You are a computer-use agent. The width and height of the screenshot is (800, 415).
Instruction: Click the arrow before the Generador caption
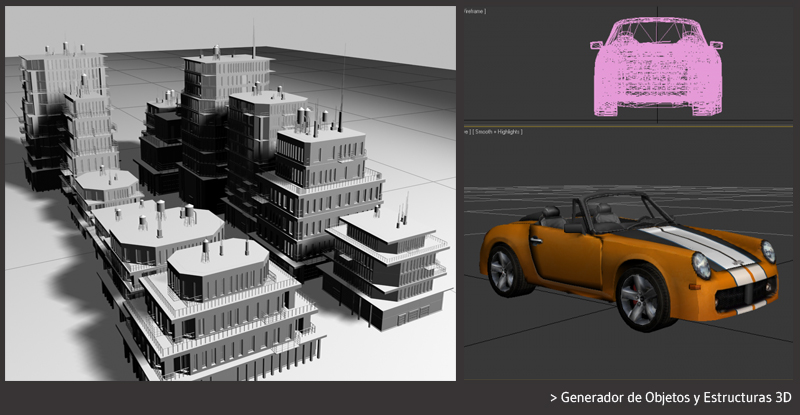point(553,396)
